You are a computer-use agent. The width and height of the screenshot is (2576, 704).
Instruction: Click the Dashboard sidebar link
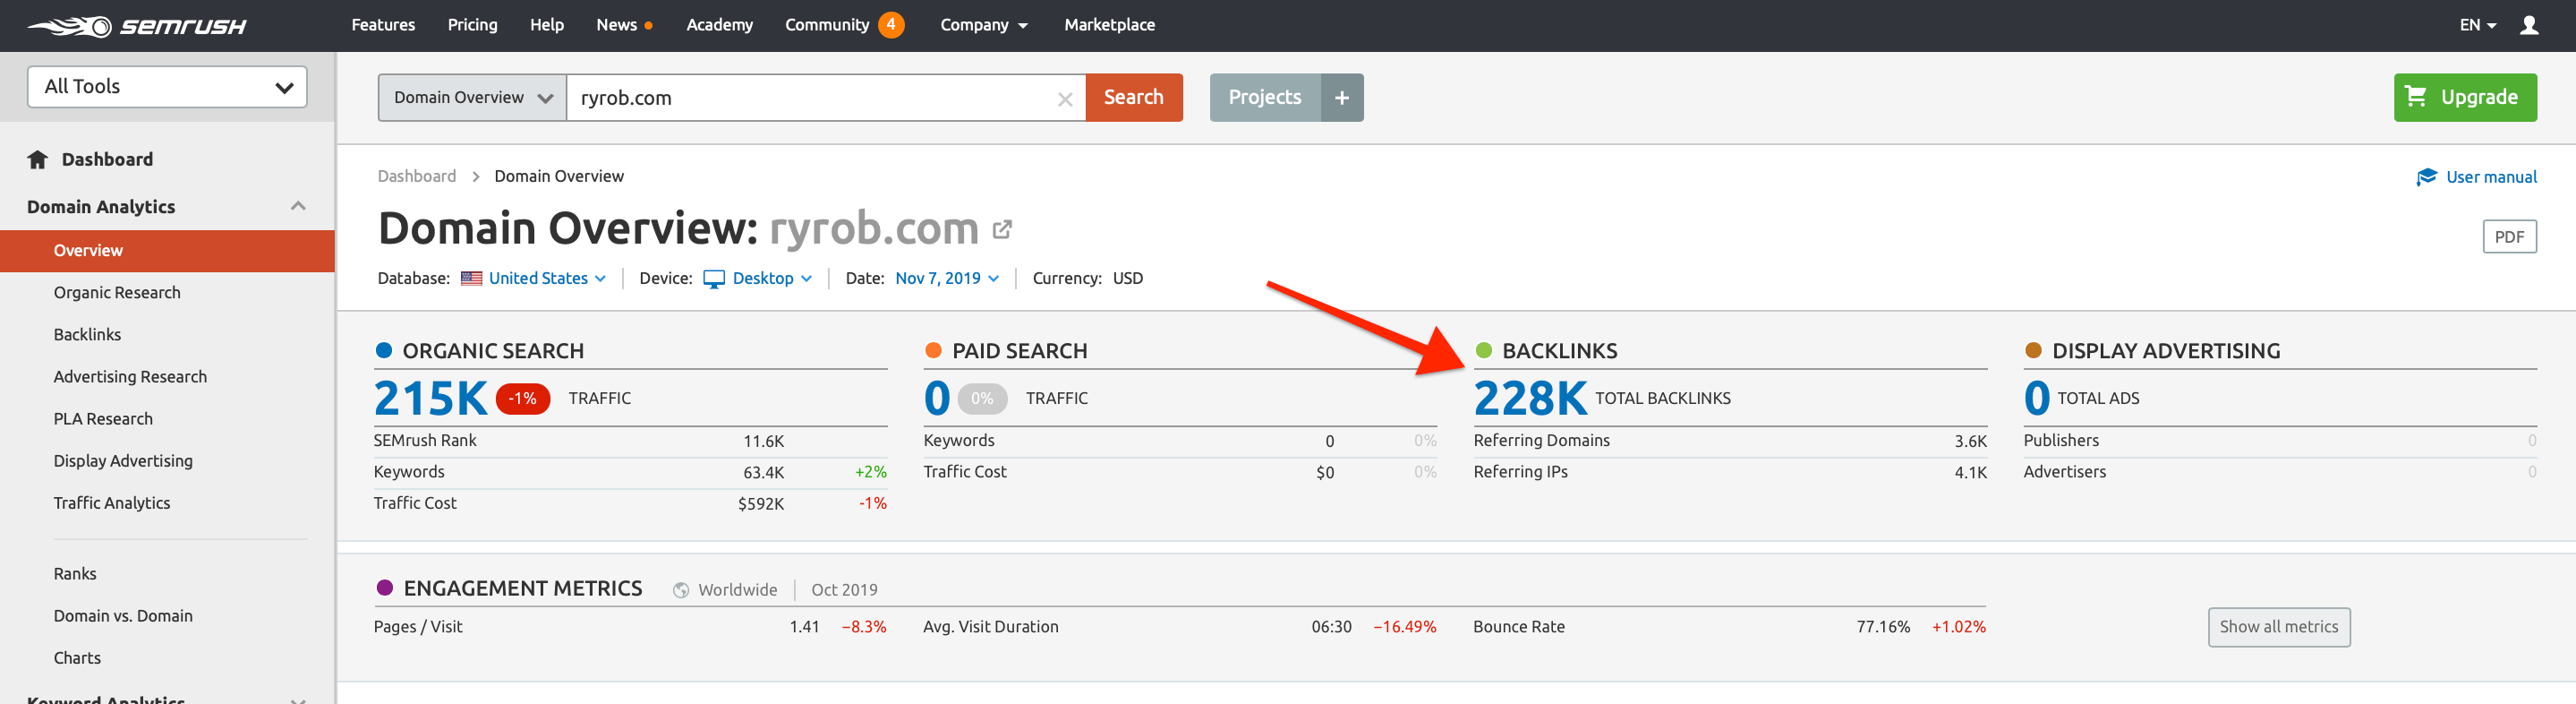click(107, 159)
